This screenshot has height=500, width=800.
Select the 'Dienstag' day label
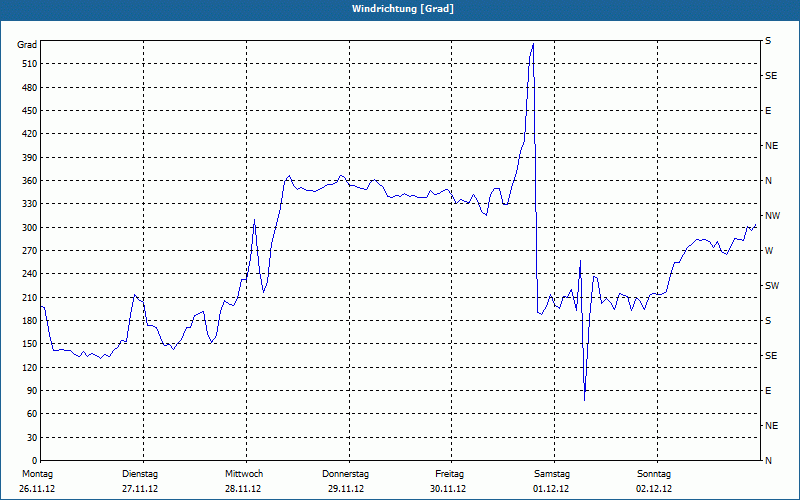point(140,474)
